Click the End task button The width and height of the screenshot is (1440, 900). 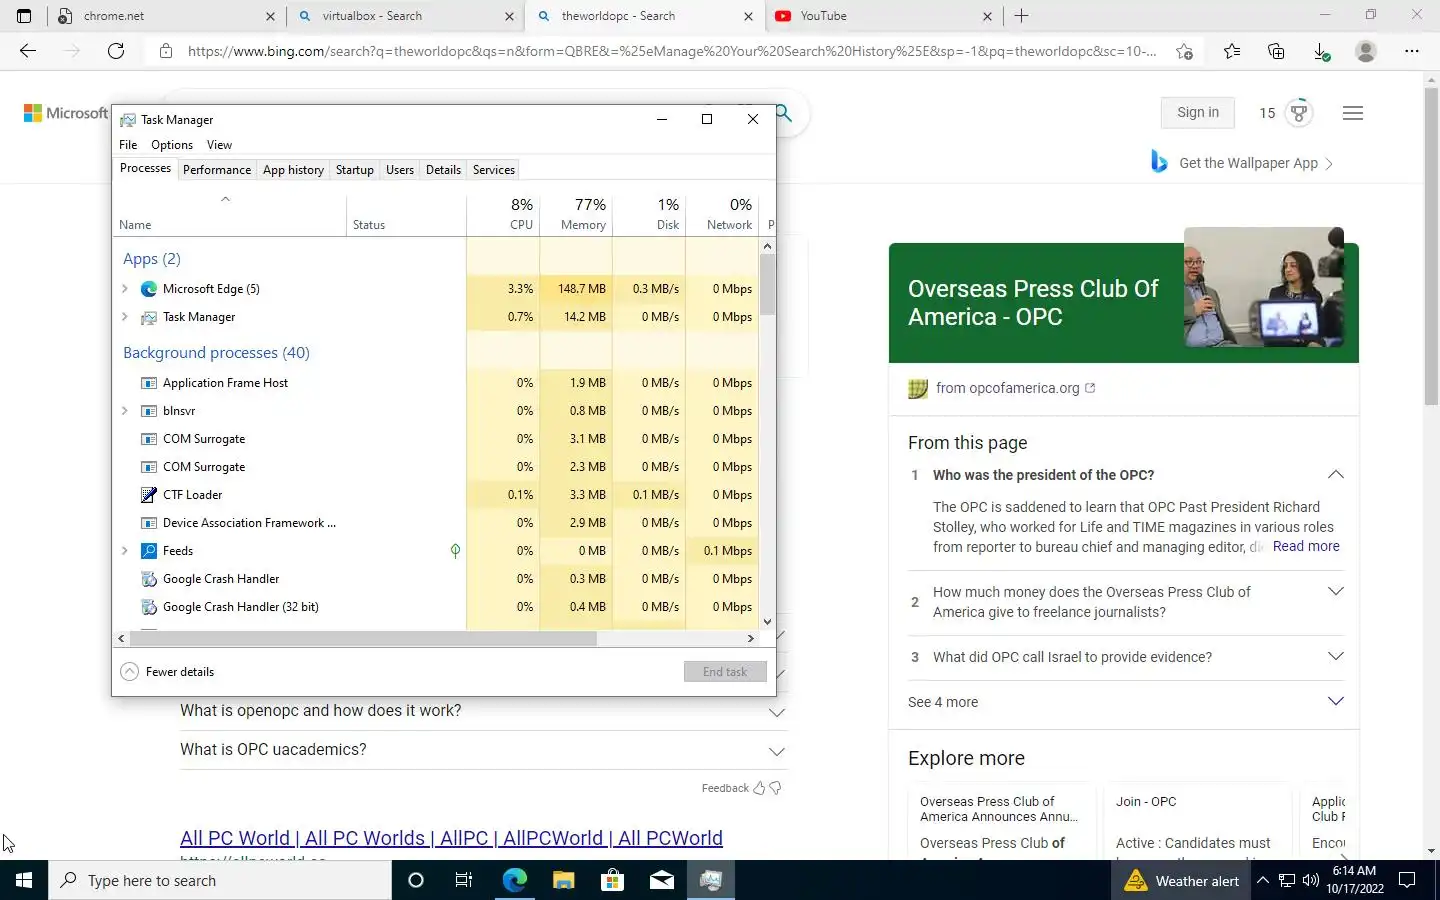725,672
